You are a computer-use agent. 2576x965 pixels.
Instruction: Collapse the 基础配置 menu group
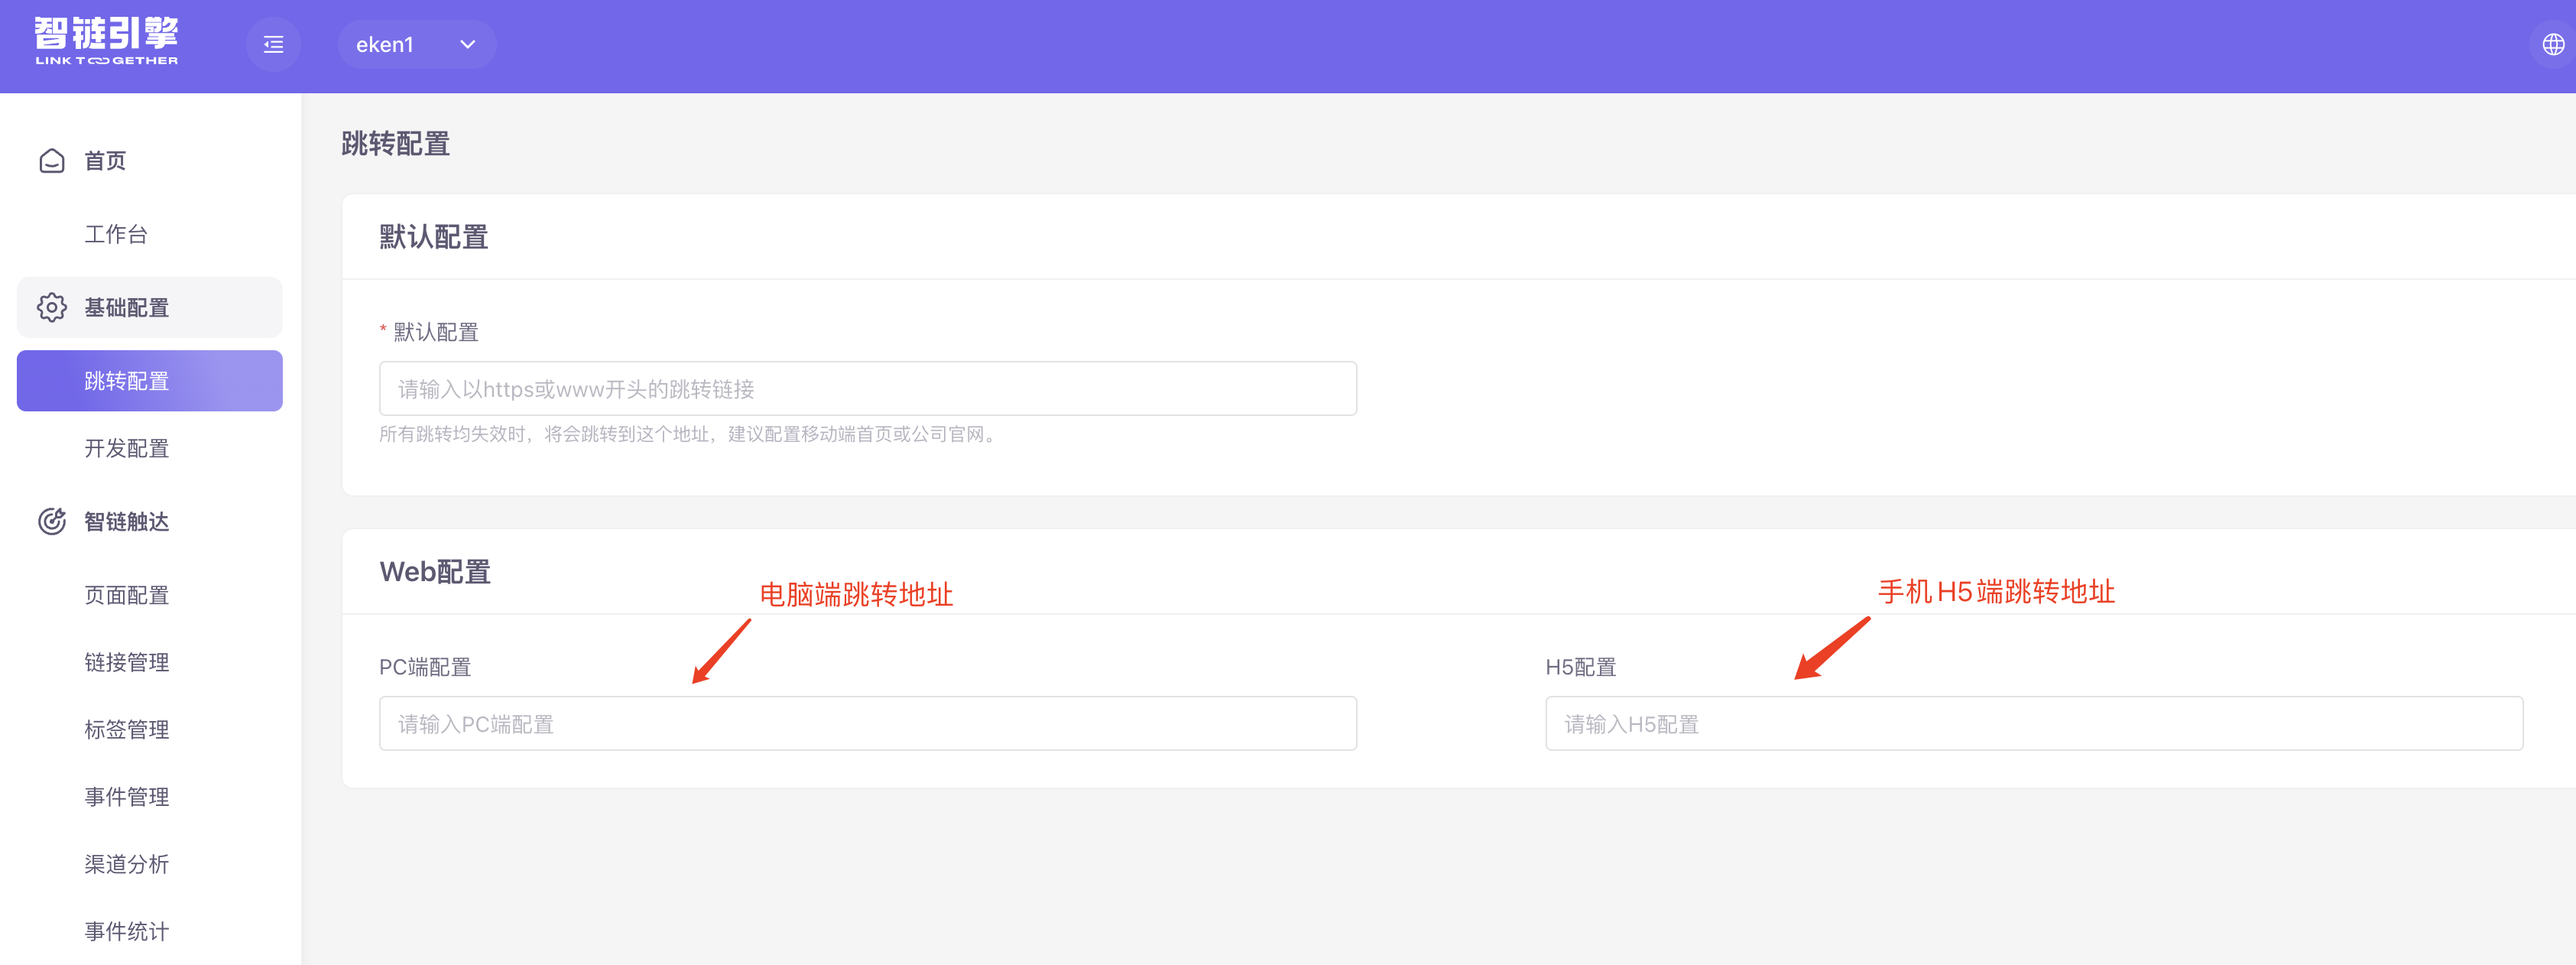pos(150,307)
